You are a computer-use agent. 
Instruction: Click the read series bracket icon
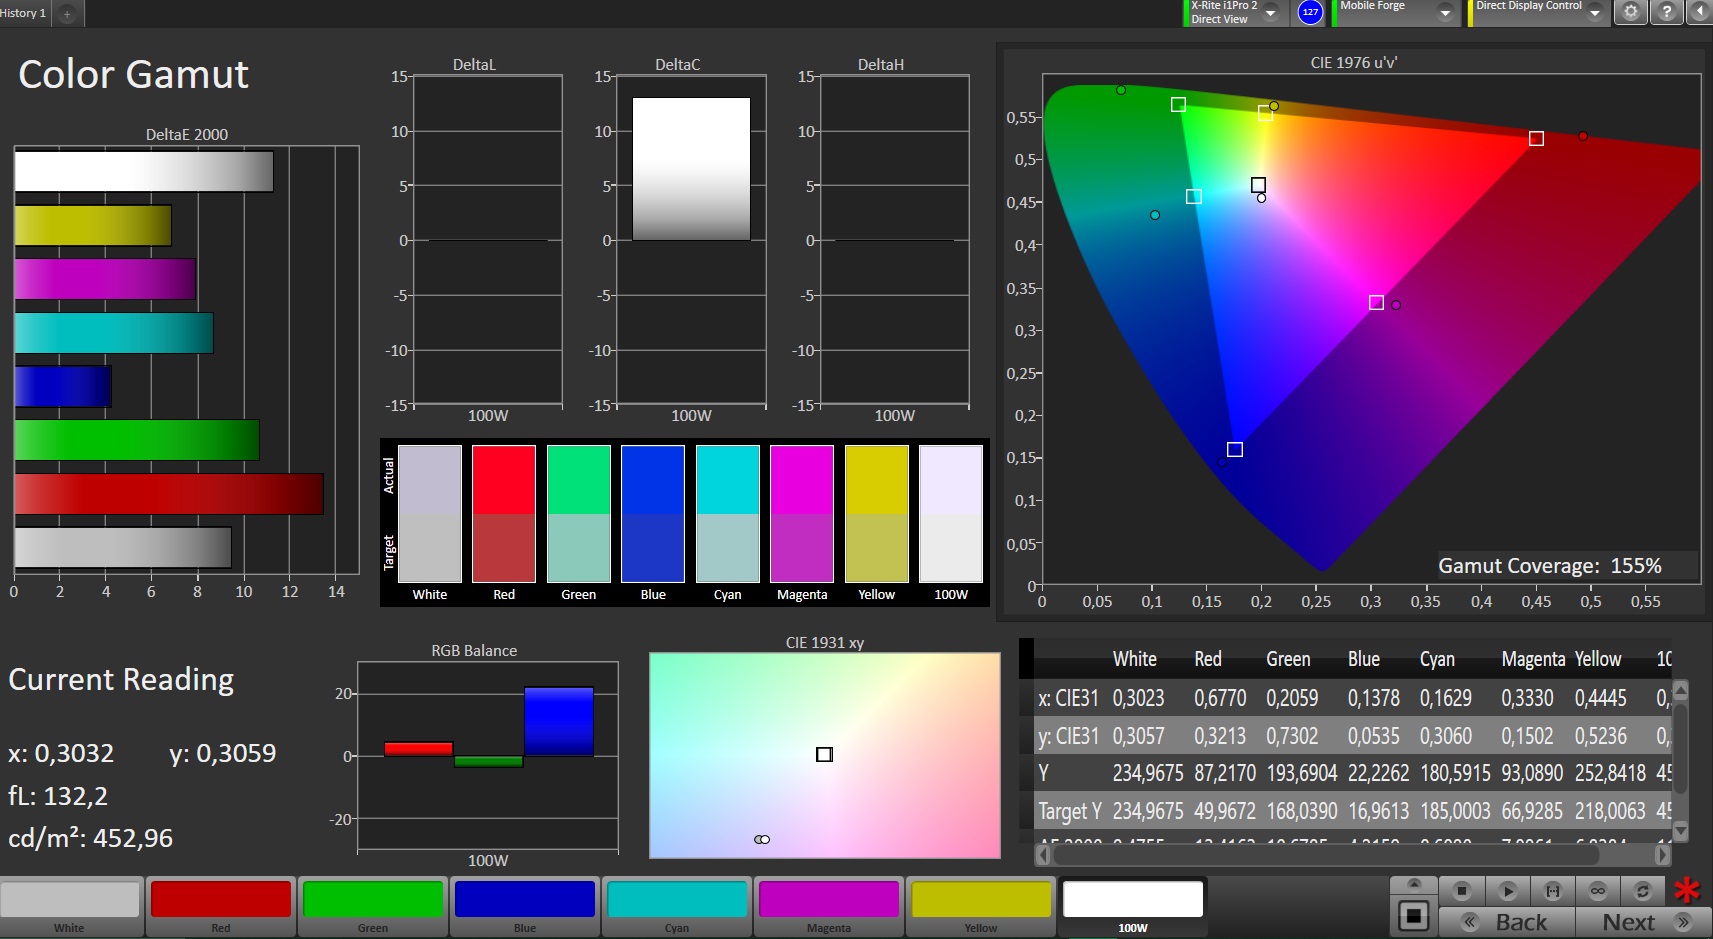pyautogui.click(x=1553, y=890)
